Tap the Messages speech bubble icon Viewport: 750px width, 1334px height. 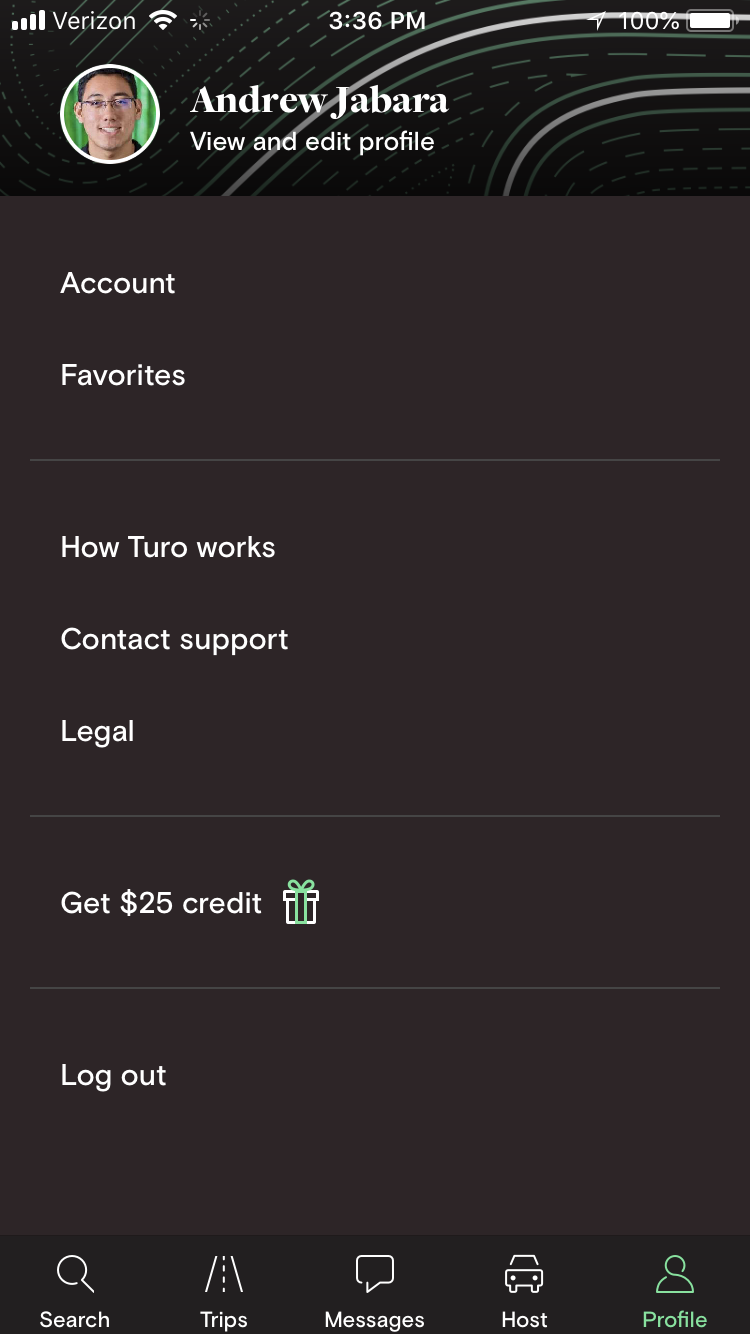(375, 1274)
